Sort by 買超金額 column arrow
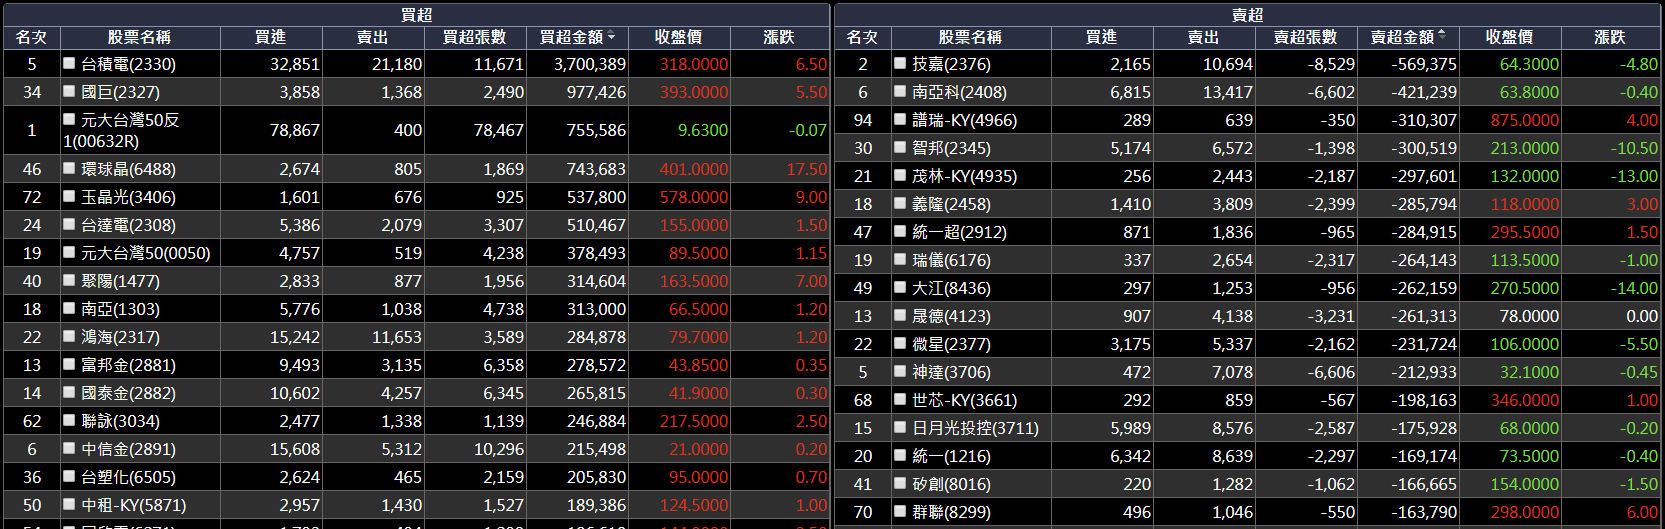The image size is (1665, 529). click(611, 36)
